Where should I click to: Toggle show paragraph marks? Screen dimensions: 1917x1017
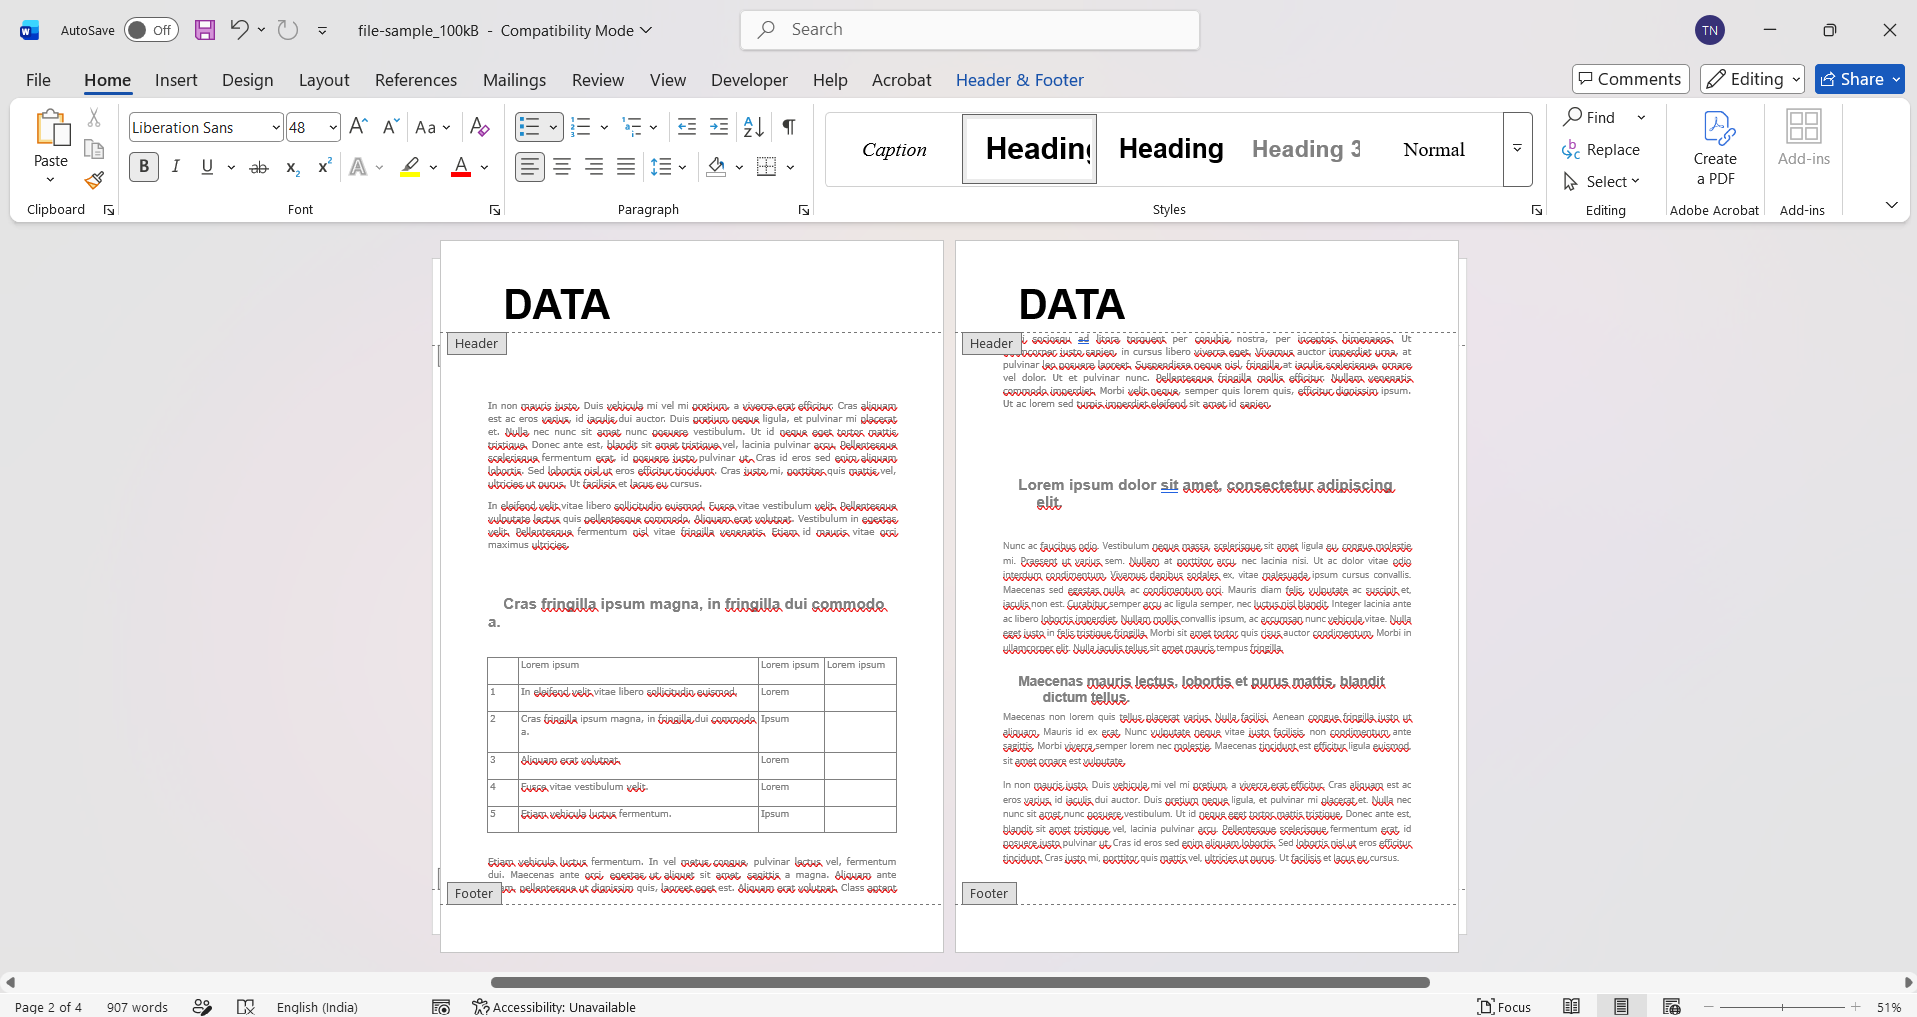pos(789,127)
